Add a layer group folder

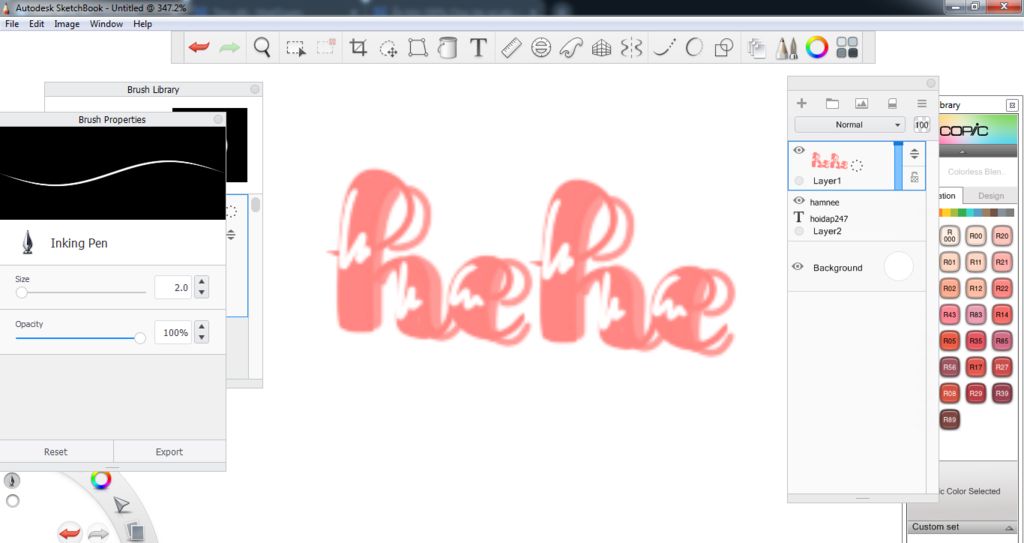click(x=831, y=103)
